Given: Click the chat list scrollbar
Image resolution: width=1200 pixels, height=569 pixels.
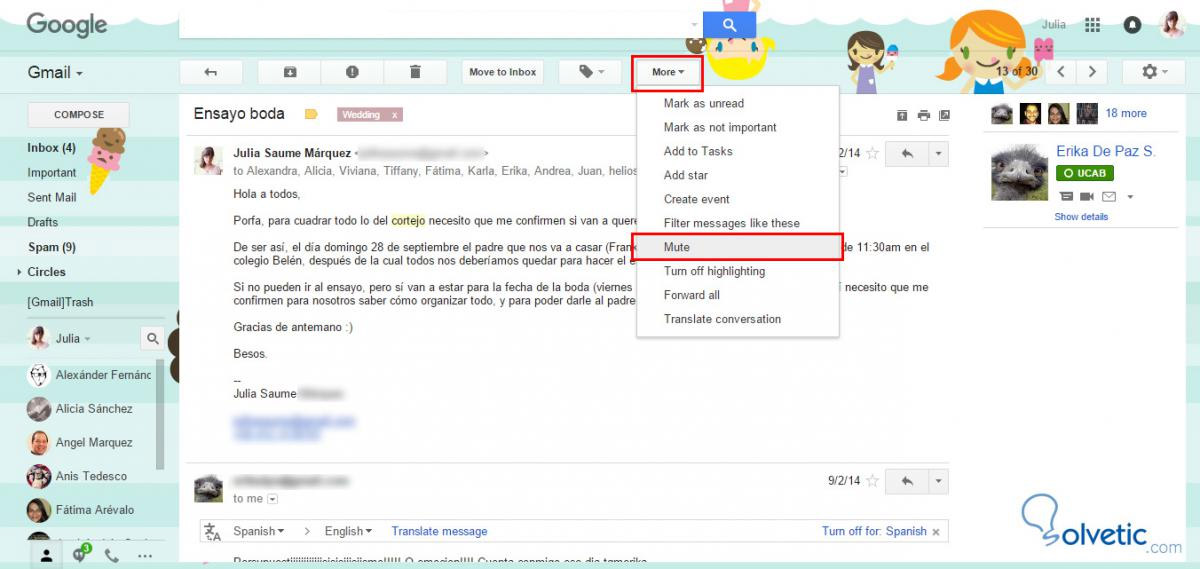Looking at the screenshot, I should 160,415.
